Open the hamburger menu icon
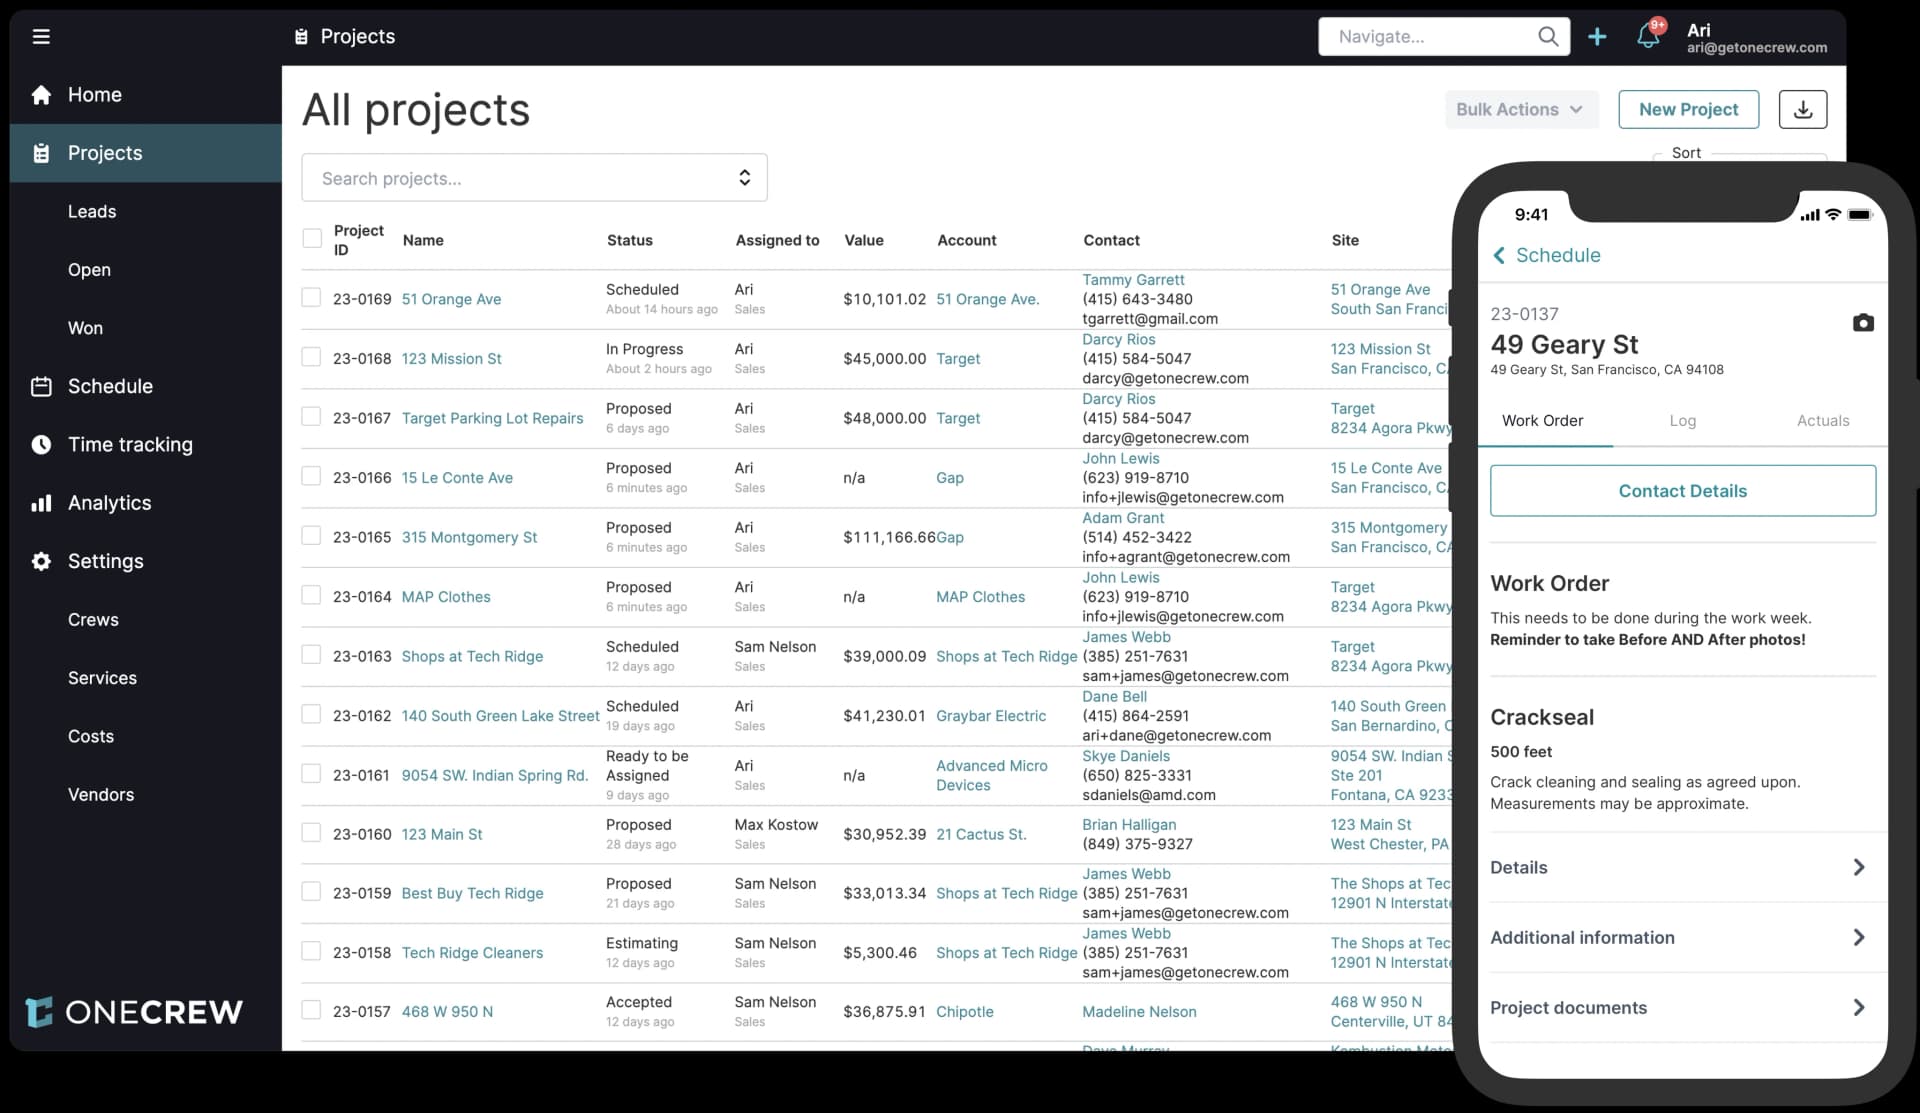 click(x=41, y=37)
